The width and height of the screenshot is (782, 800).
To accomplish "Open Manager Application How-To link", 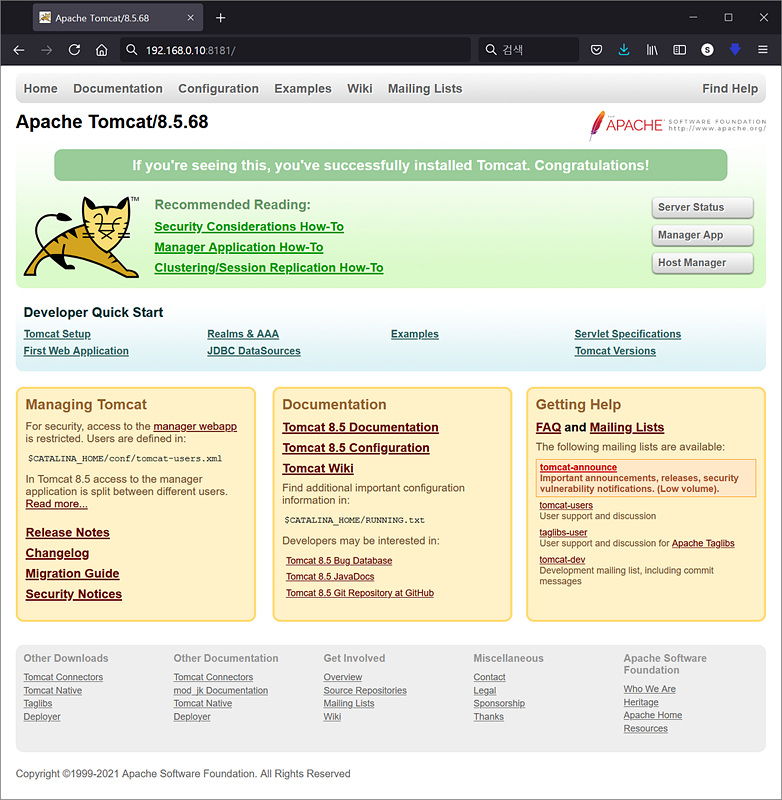I will click(239, 247).
